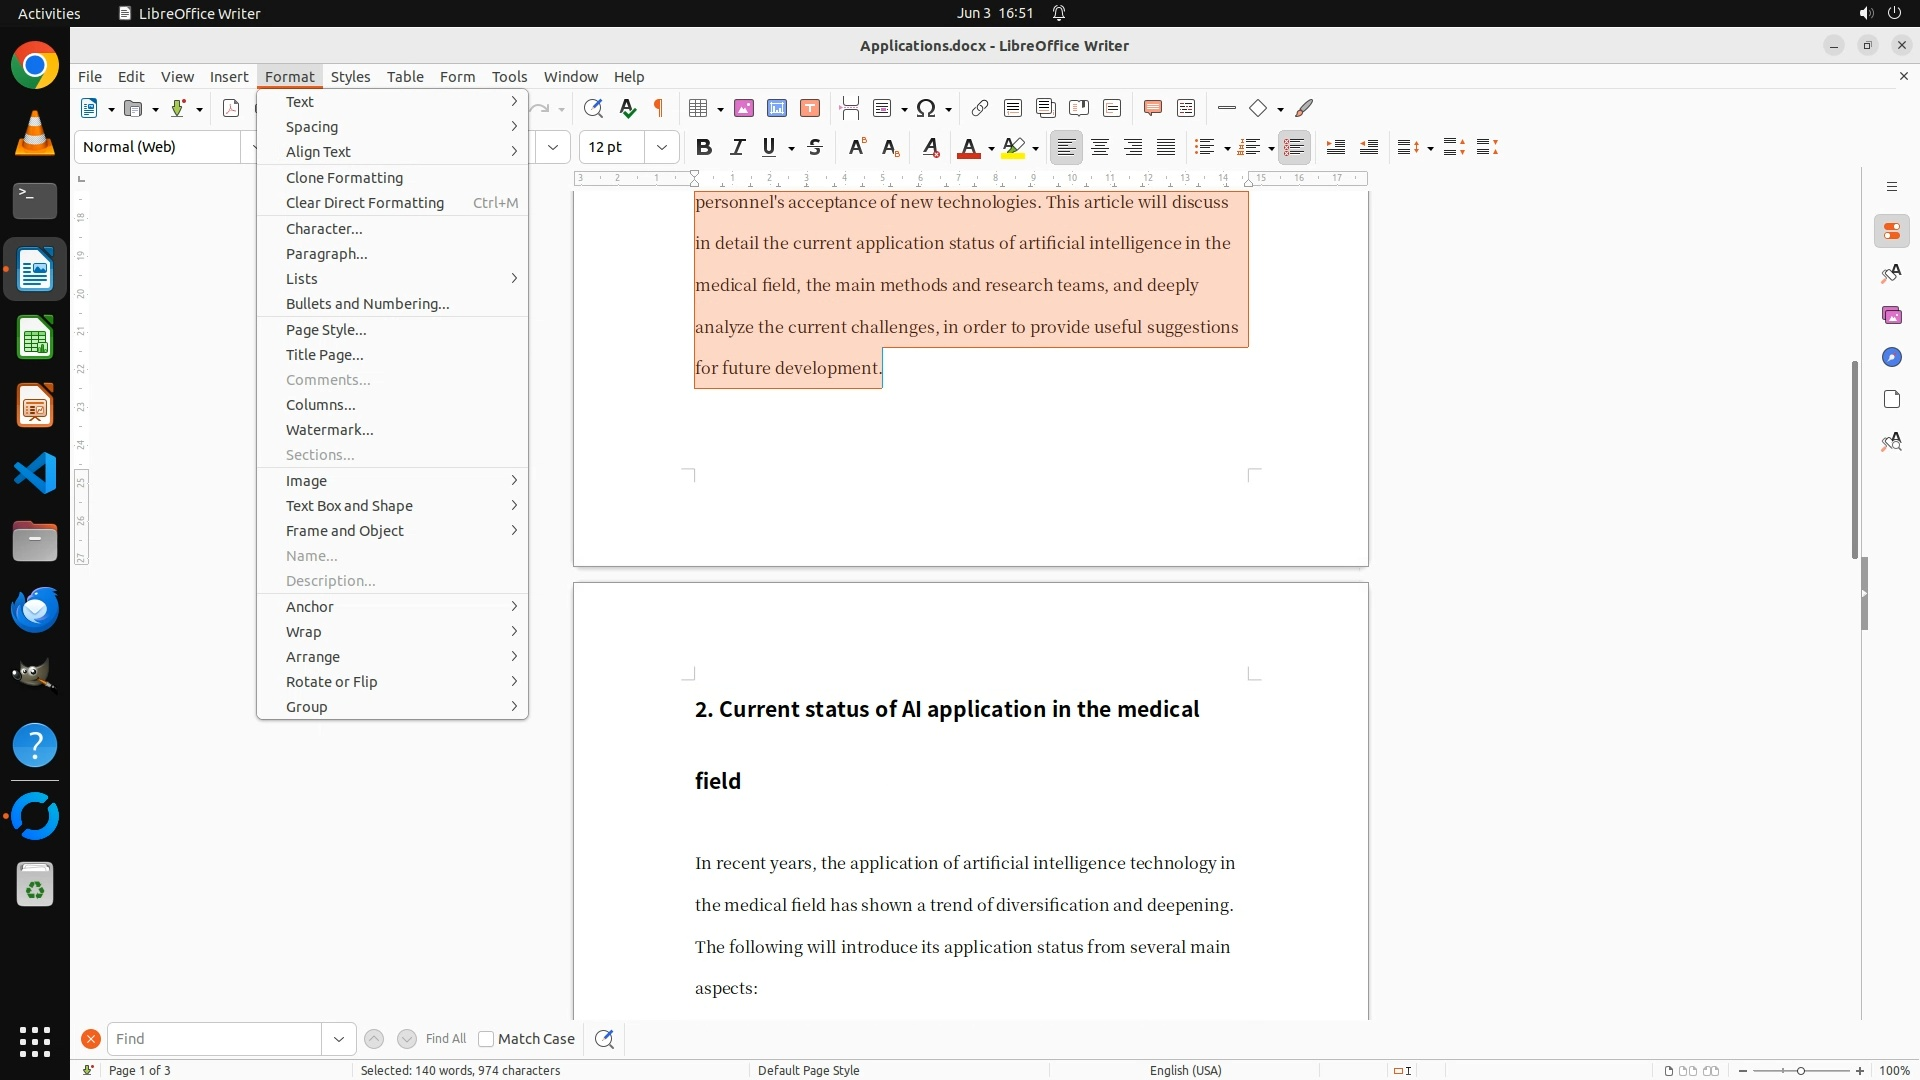Image resolution: width=1920 pixels, height=1080 pixels.
Task: Toggle formatting marks pilcrow icon
Action: click(x=659, y=108)
